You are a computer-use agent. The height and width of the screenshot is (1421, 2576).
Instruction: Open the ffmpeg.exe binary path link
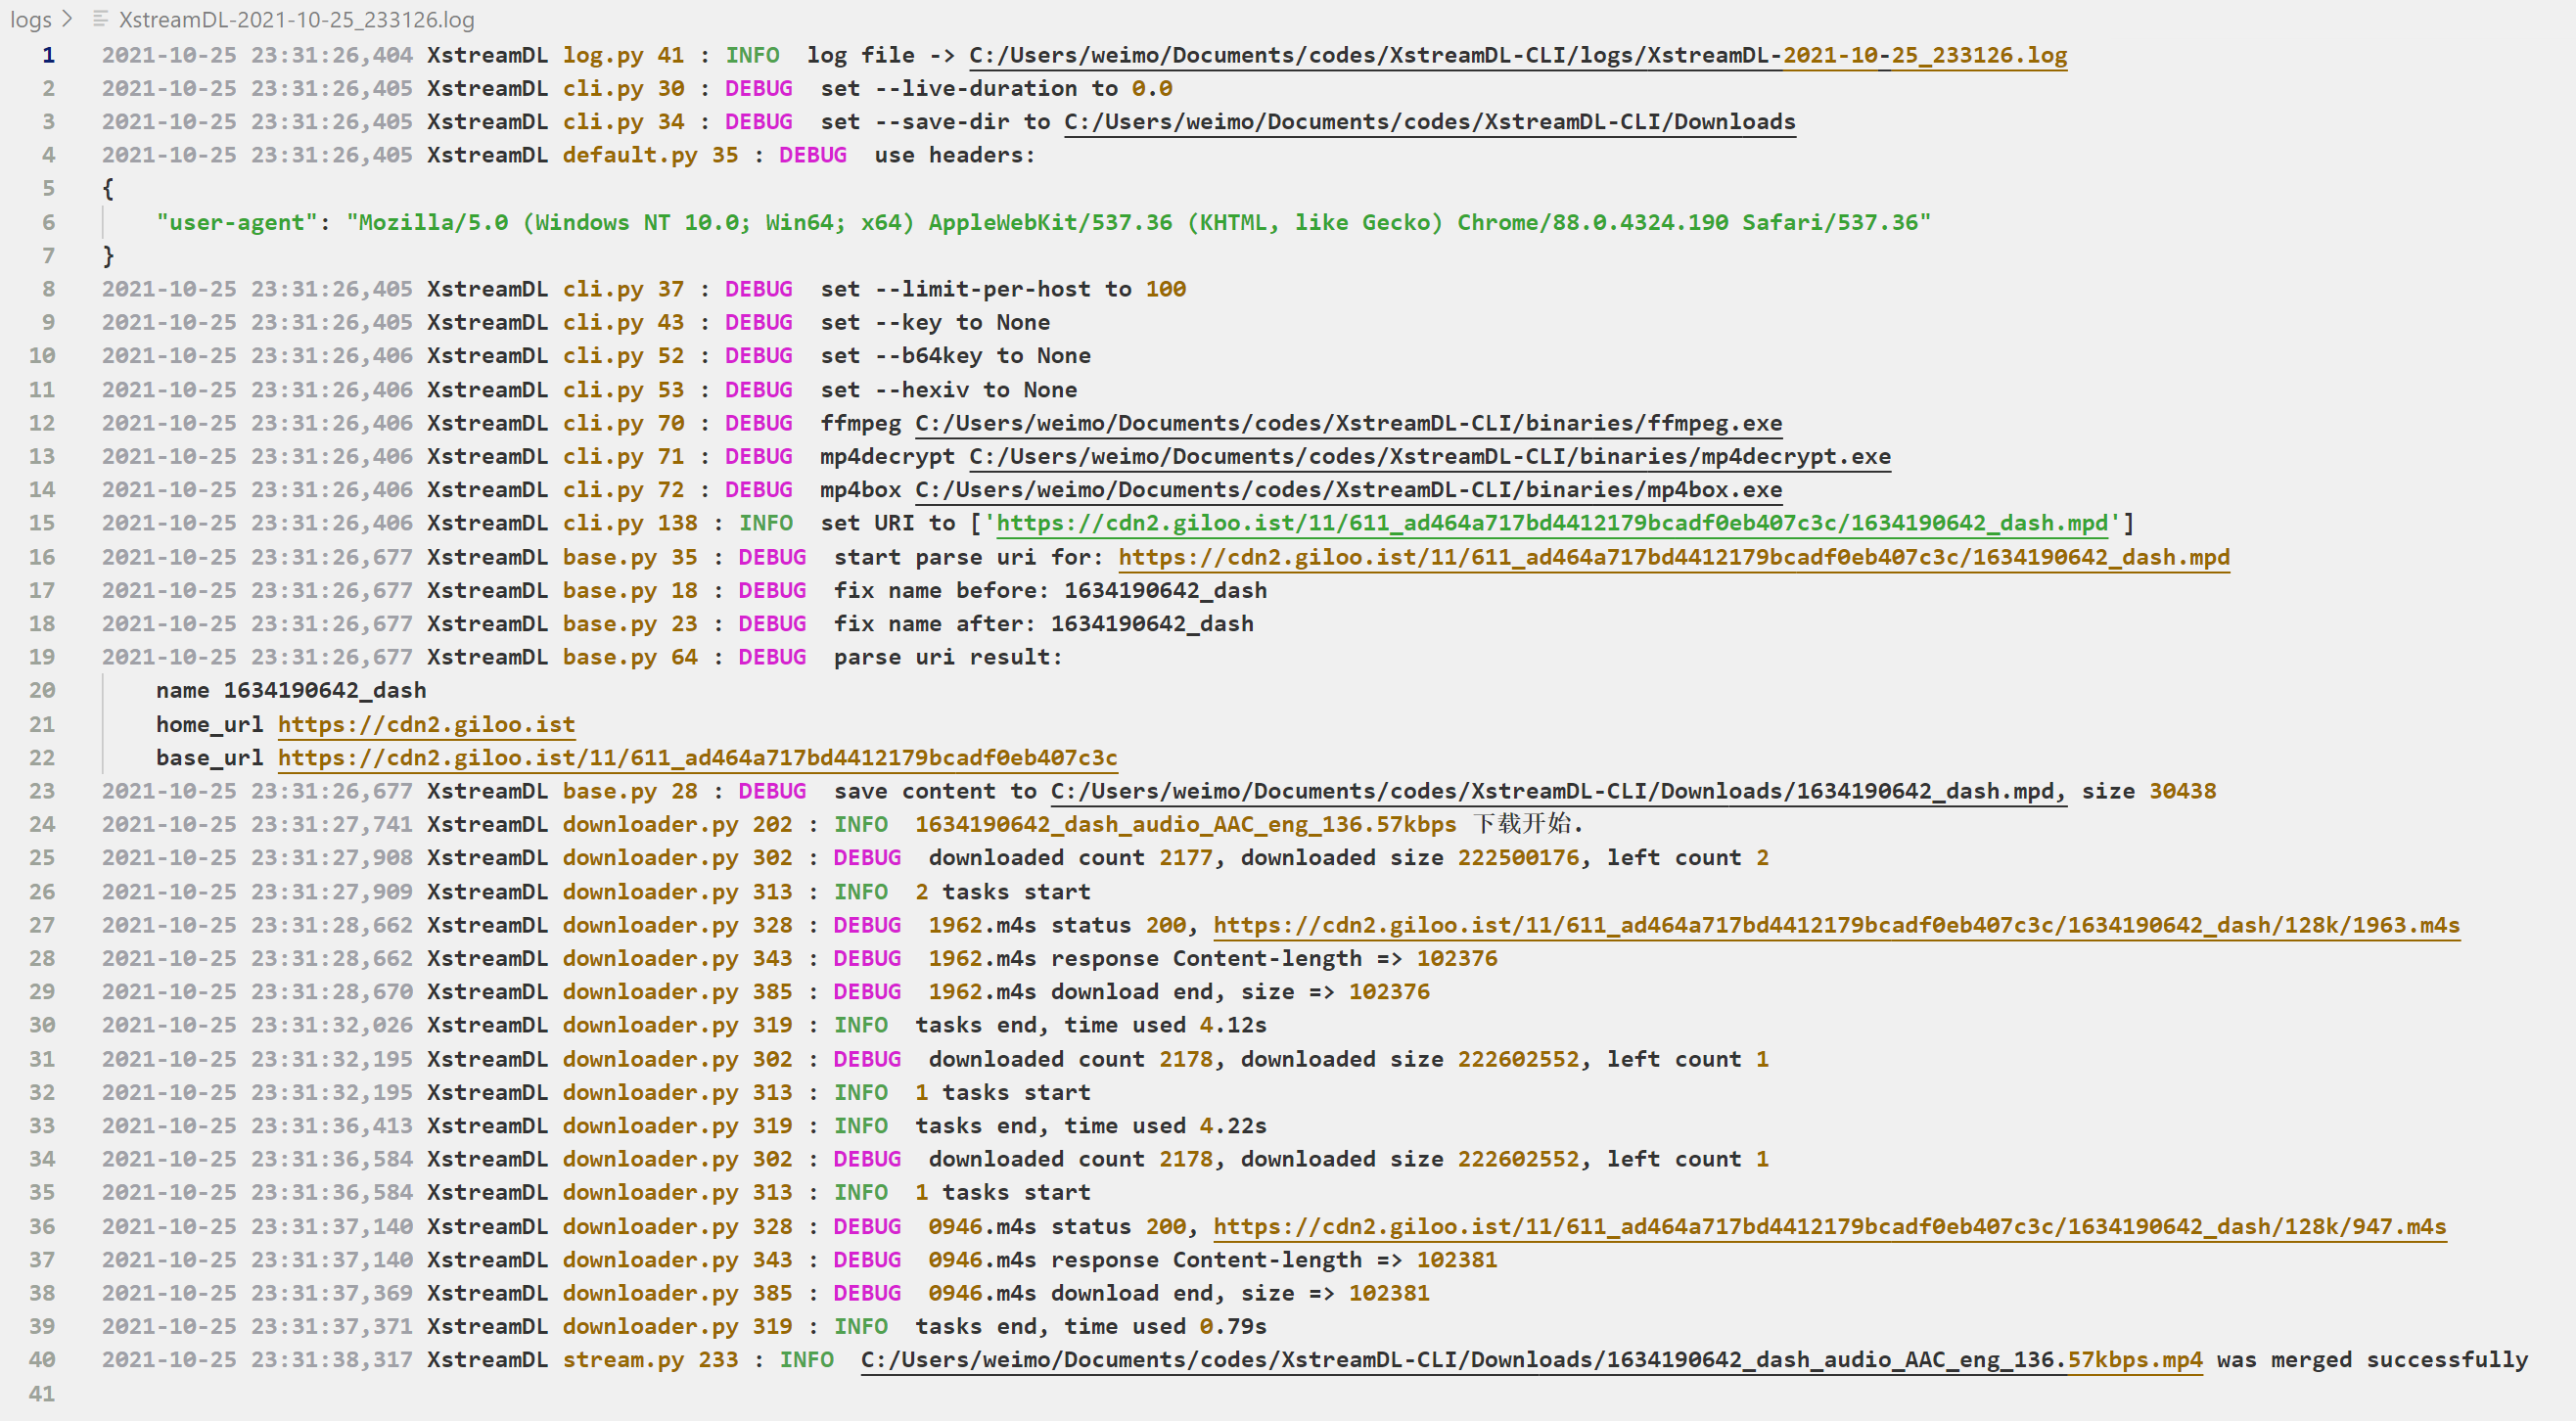pos(1347,424)
